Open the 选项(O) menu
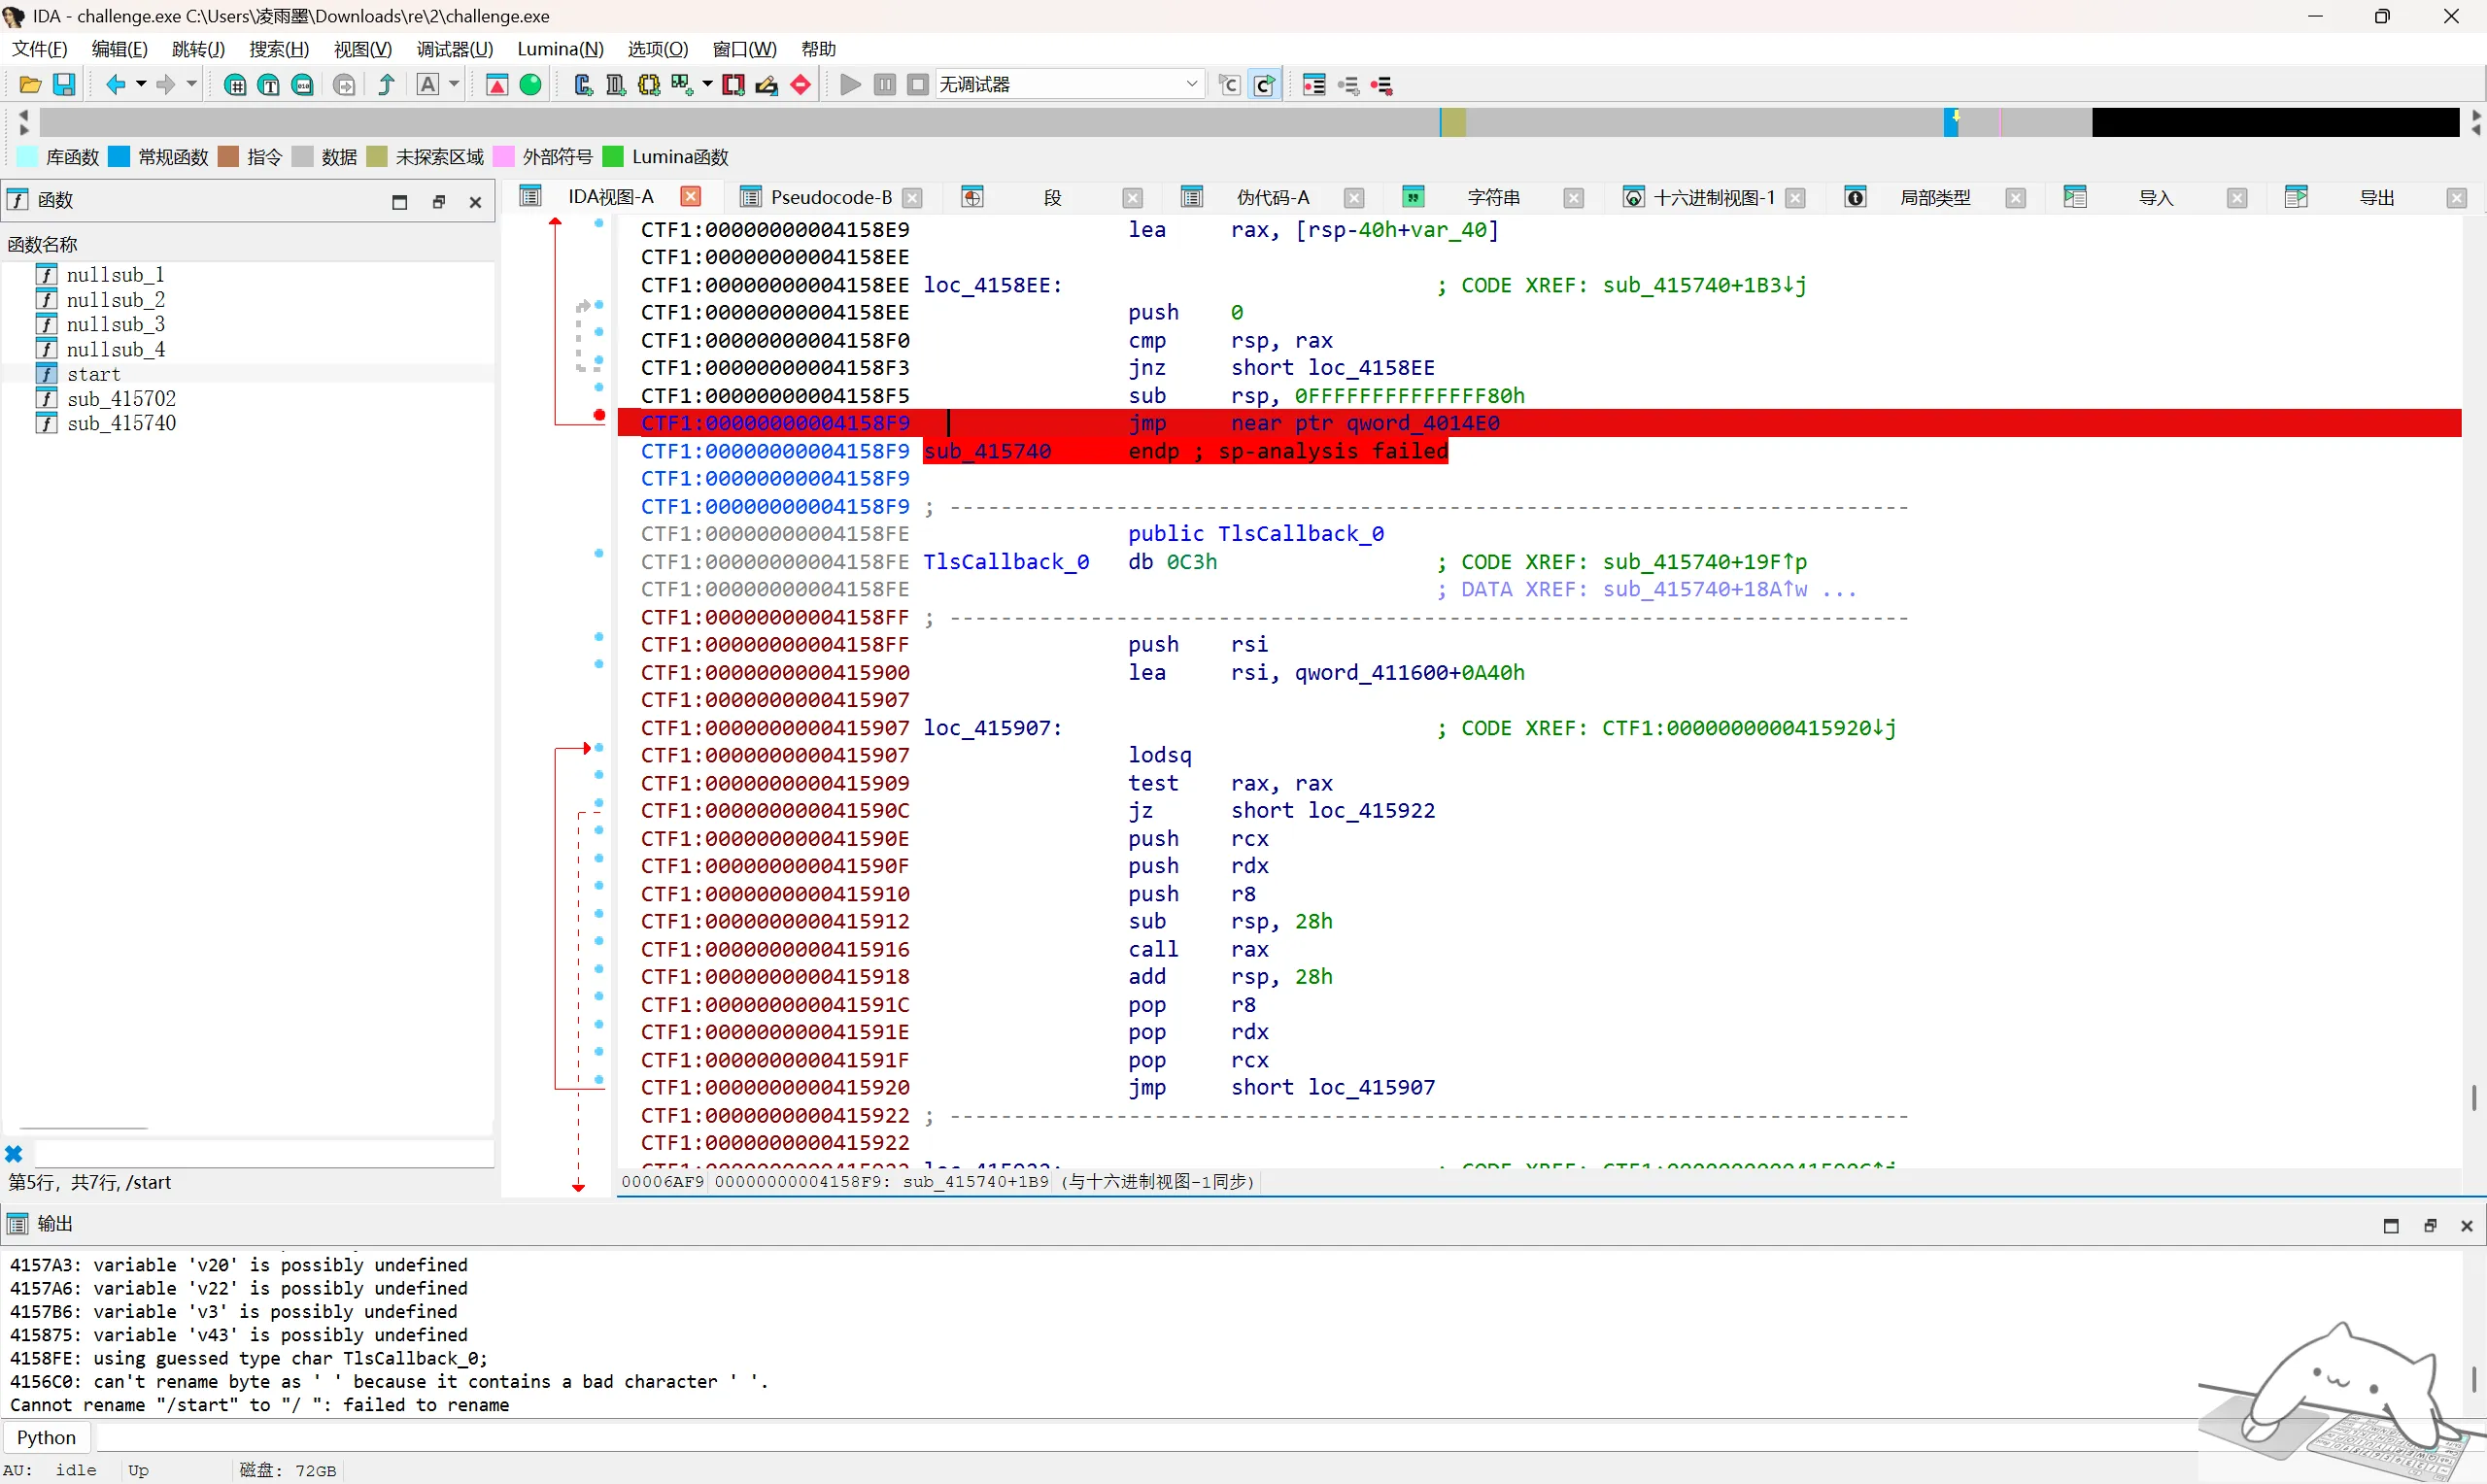 [658, 49]
